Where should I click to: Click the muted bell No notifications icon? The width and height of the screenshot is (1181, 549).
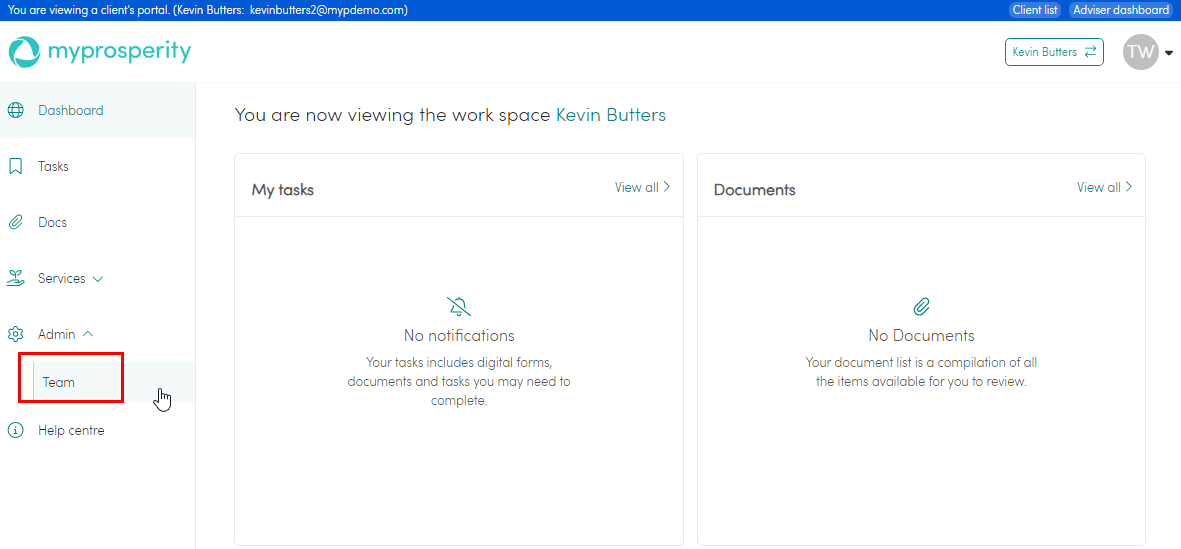(x=459, y=307)
